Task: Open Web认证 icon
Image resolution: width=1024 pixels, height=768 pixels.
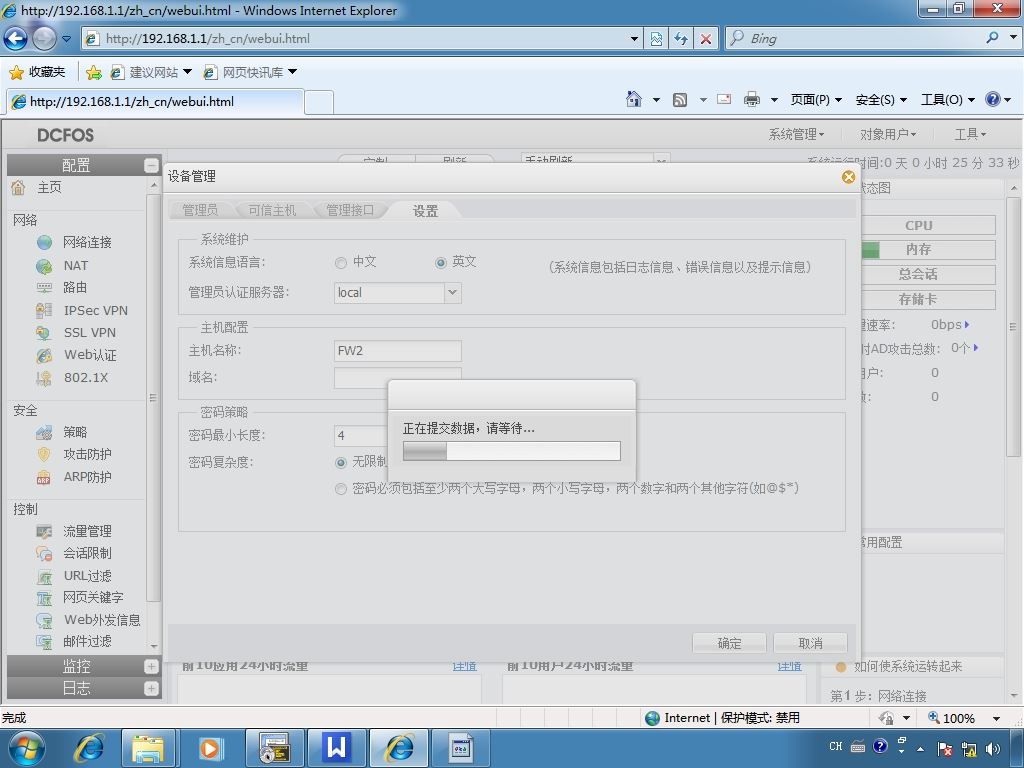Action: coord(44,355)
